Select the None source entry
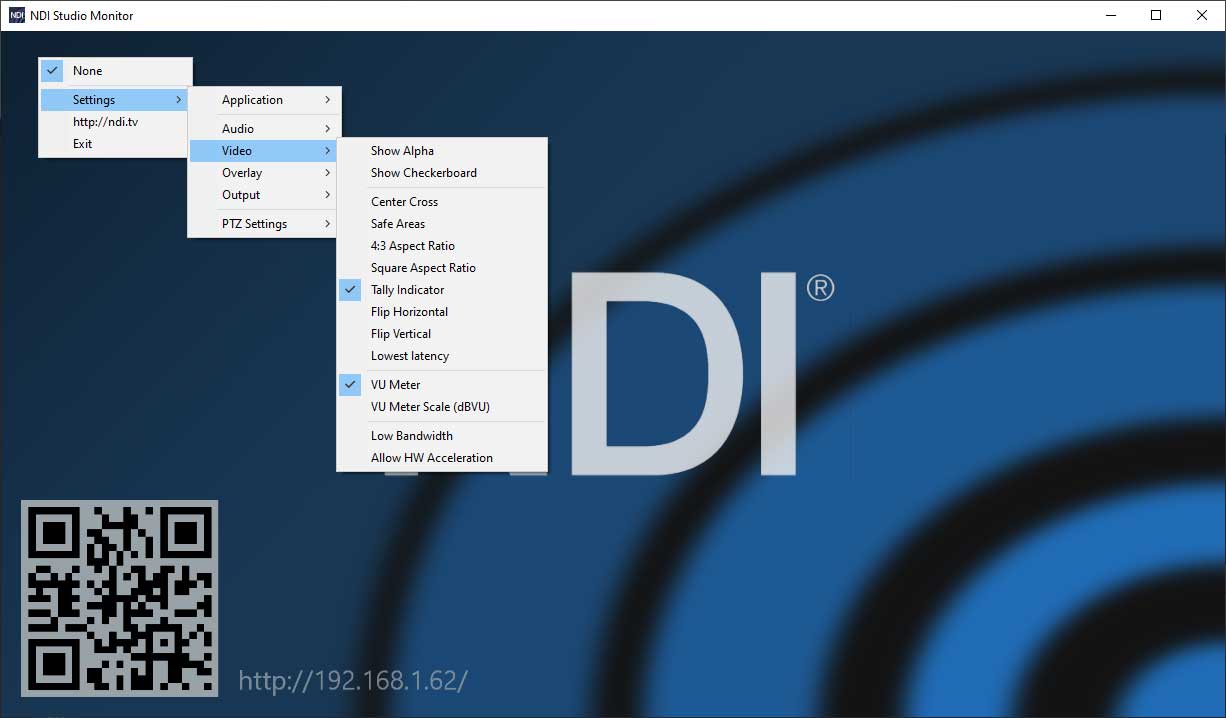 click(115, 71)
